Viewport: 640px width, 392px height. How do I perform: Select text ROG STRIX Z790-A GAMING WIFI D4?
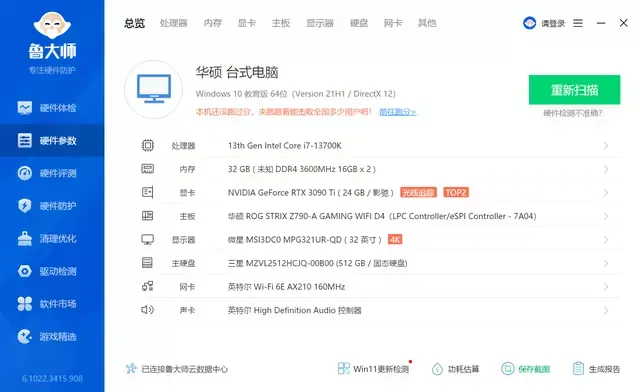315,216
